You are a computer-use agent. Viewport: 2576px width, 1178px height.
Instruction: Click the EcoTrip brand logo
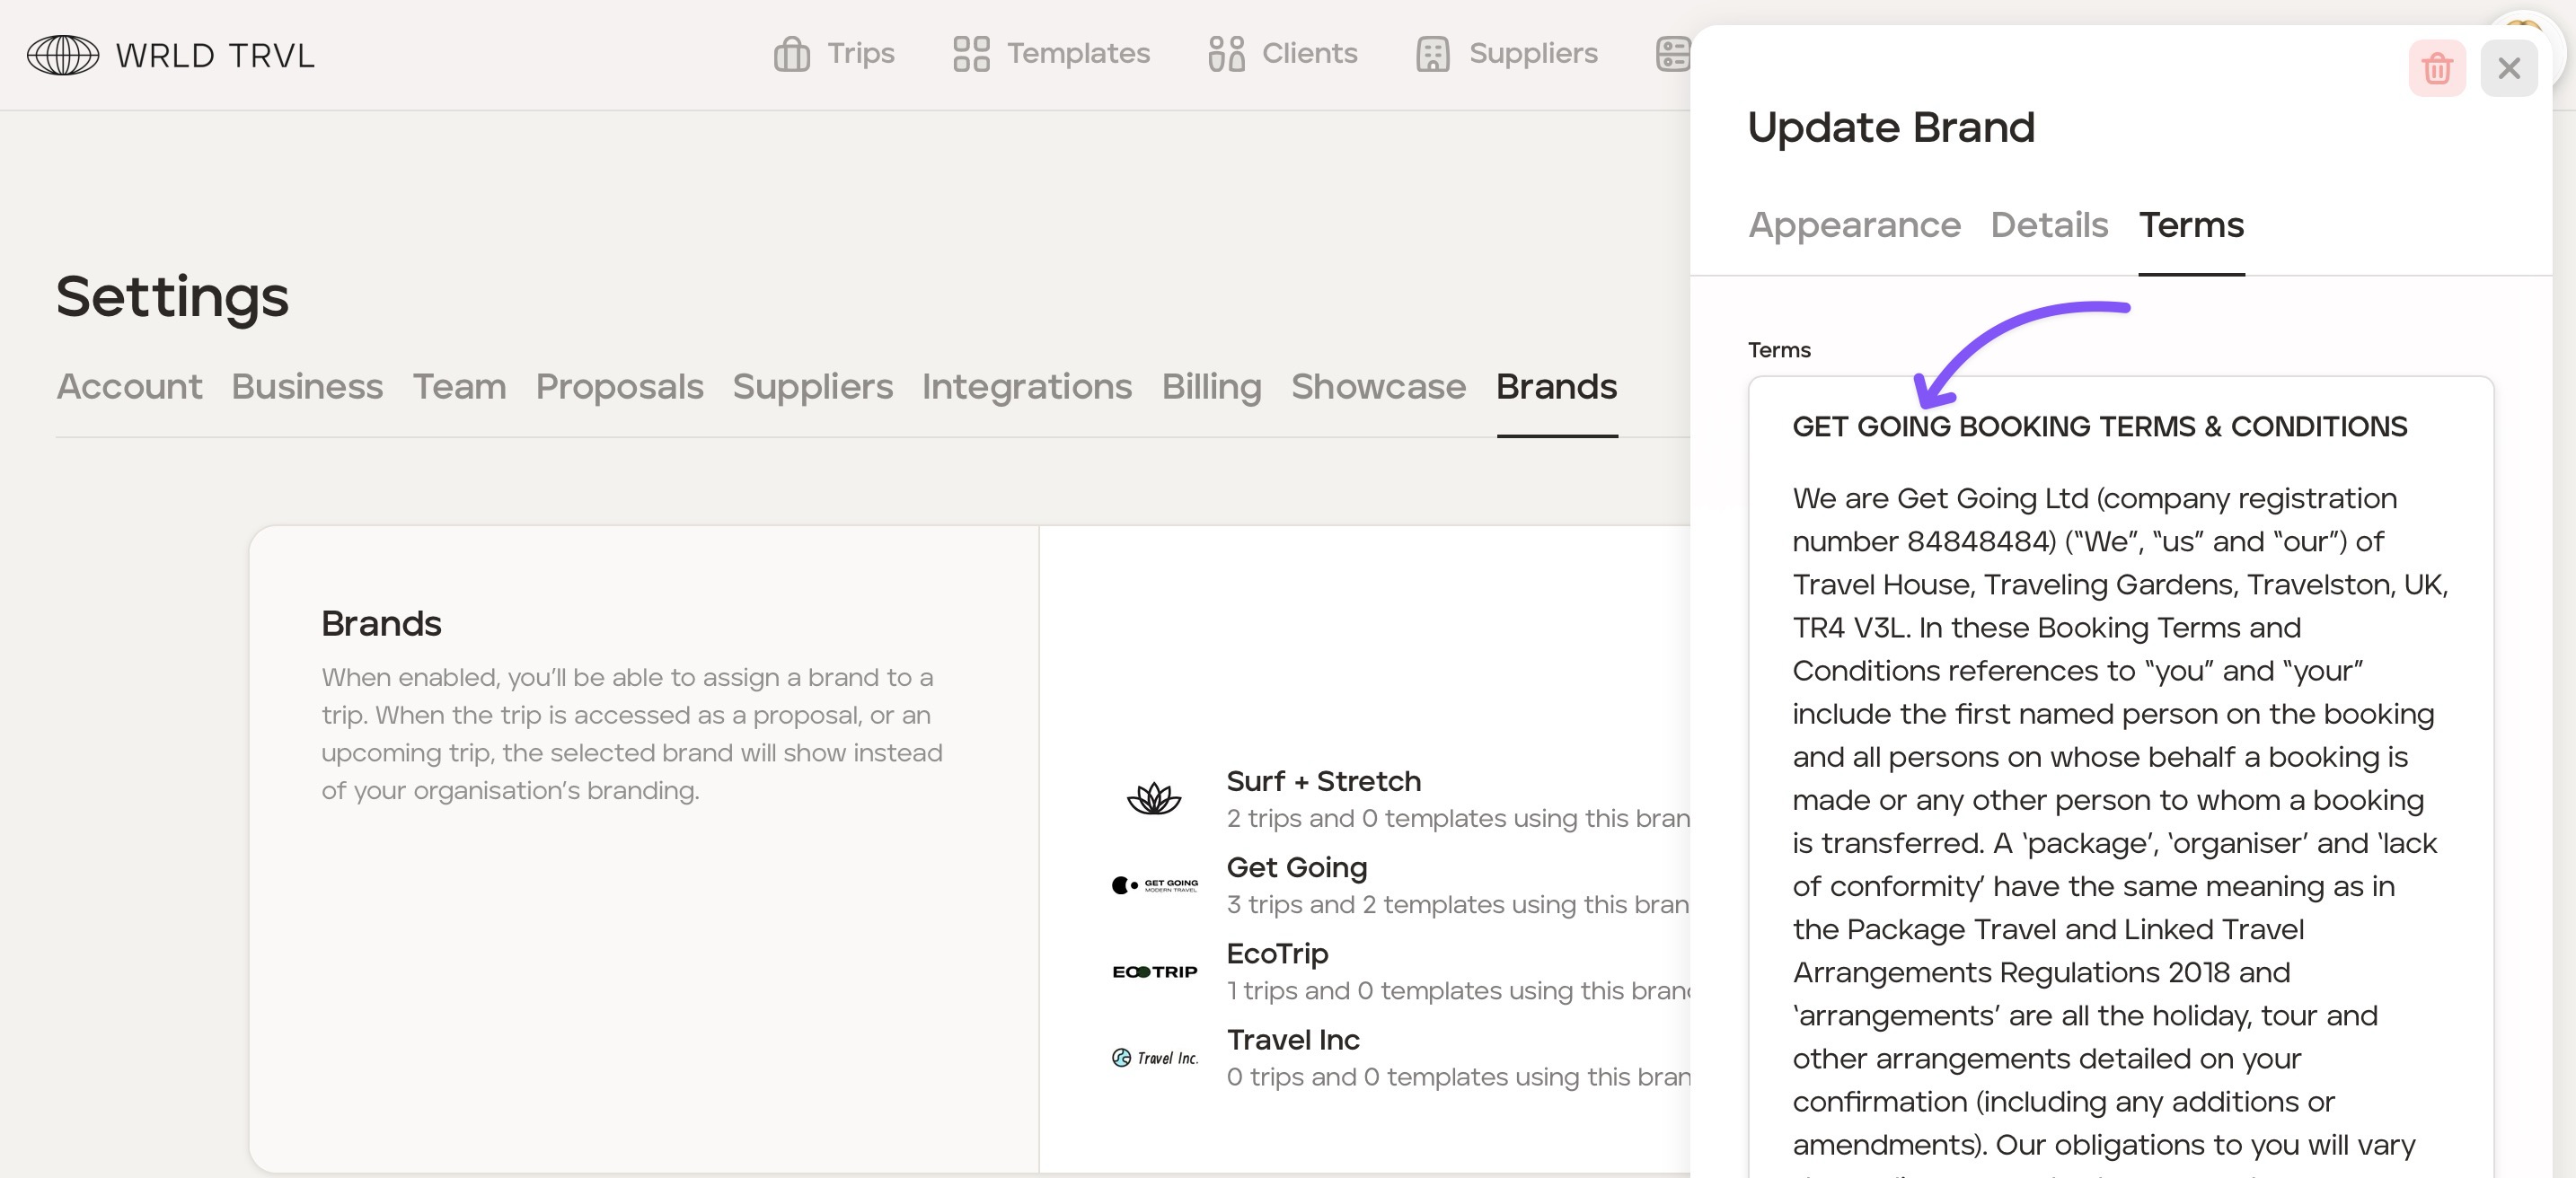tap(1154, 971)
